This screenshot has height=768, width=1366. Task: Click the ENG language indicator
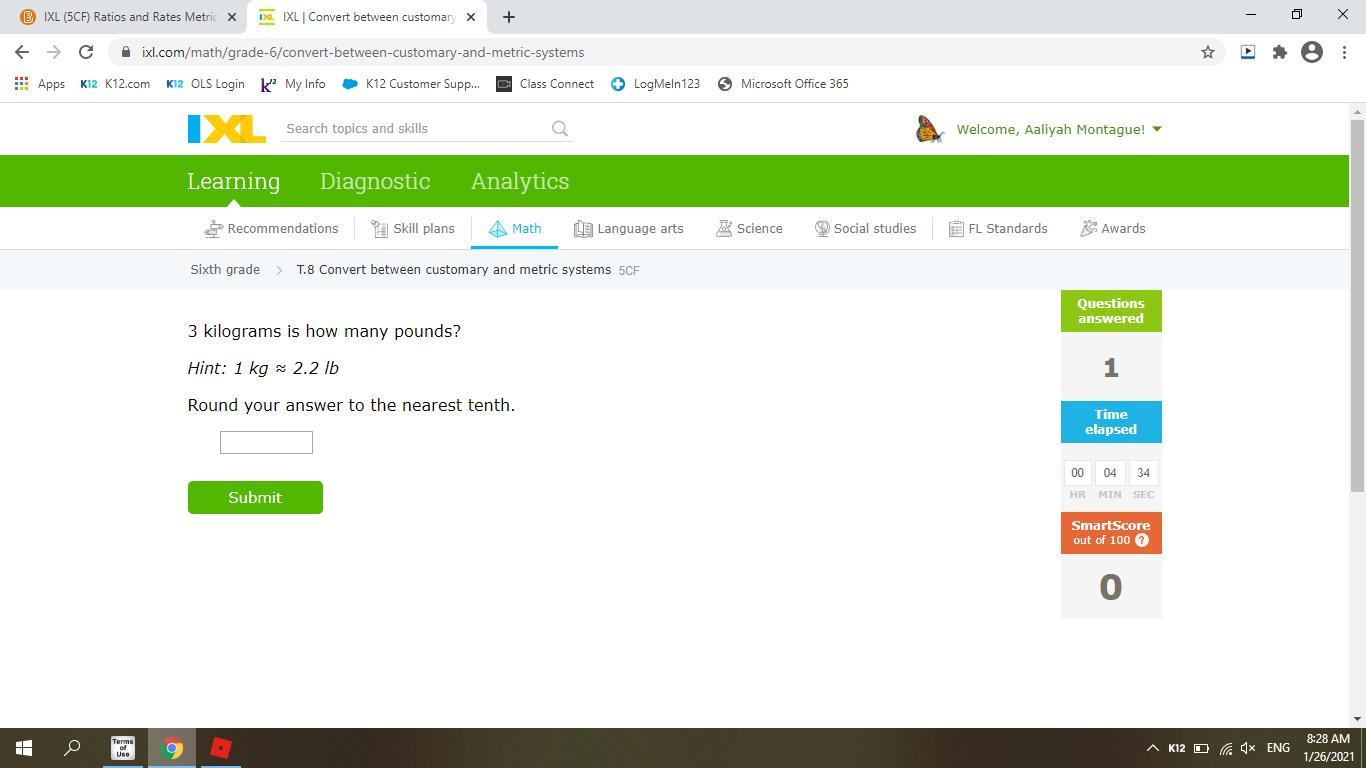click(x=1278, y=748)
